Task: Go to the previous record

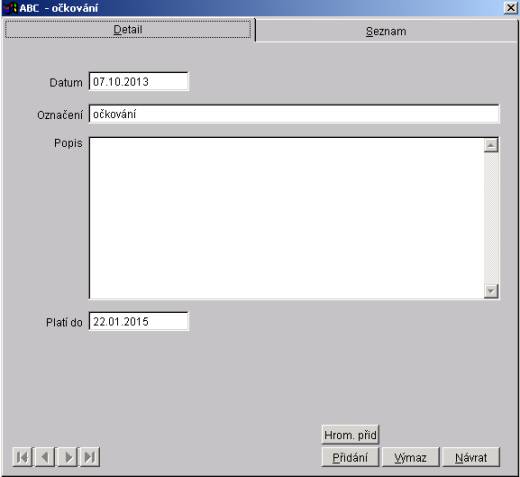Action: point(45,457)
